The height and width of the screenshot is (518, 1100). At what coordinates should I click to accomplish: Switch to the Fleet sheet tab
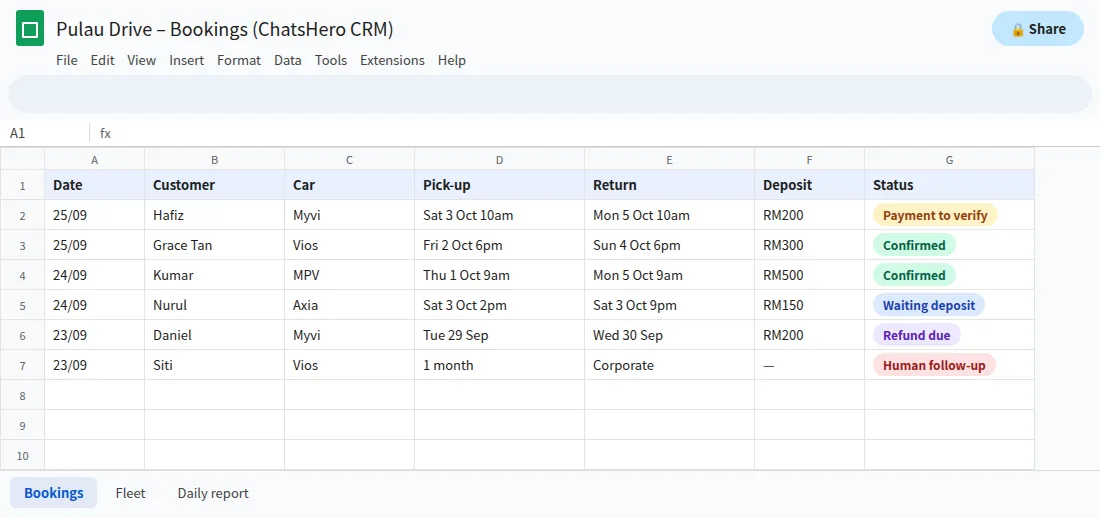[130, 493]
